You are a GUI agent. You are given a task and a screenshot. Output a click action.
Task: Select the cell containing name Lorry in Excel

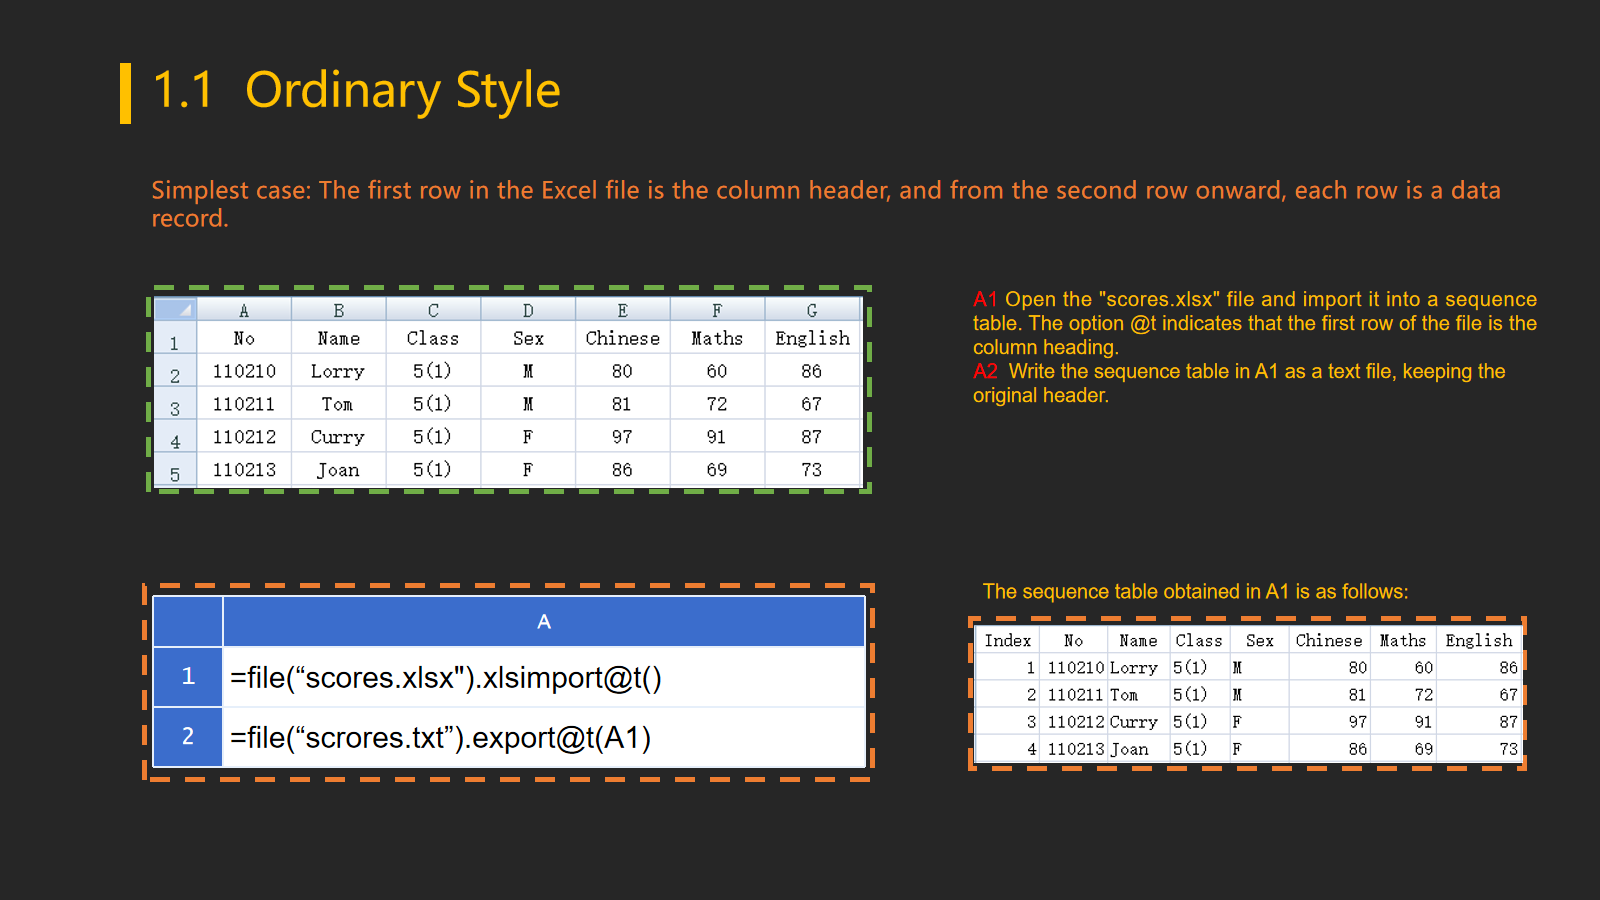[x=338, y=371]
